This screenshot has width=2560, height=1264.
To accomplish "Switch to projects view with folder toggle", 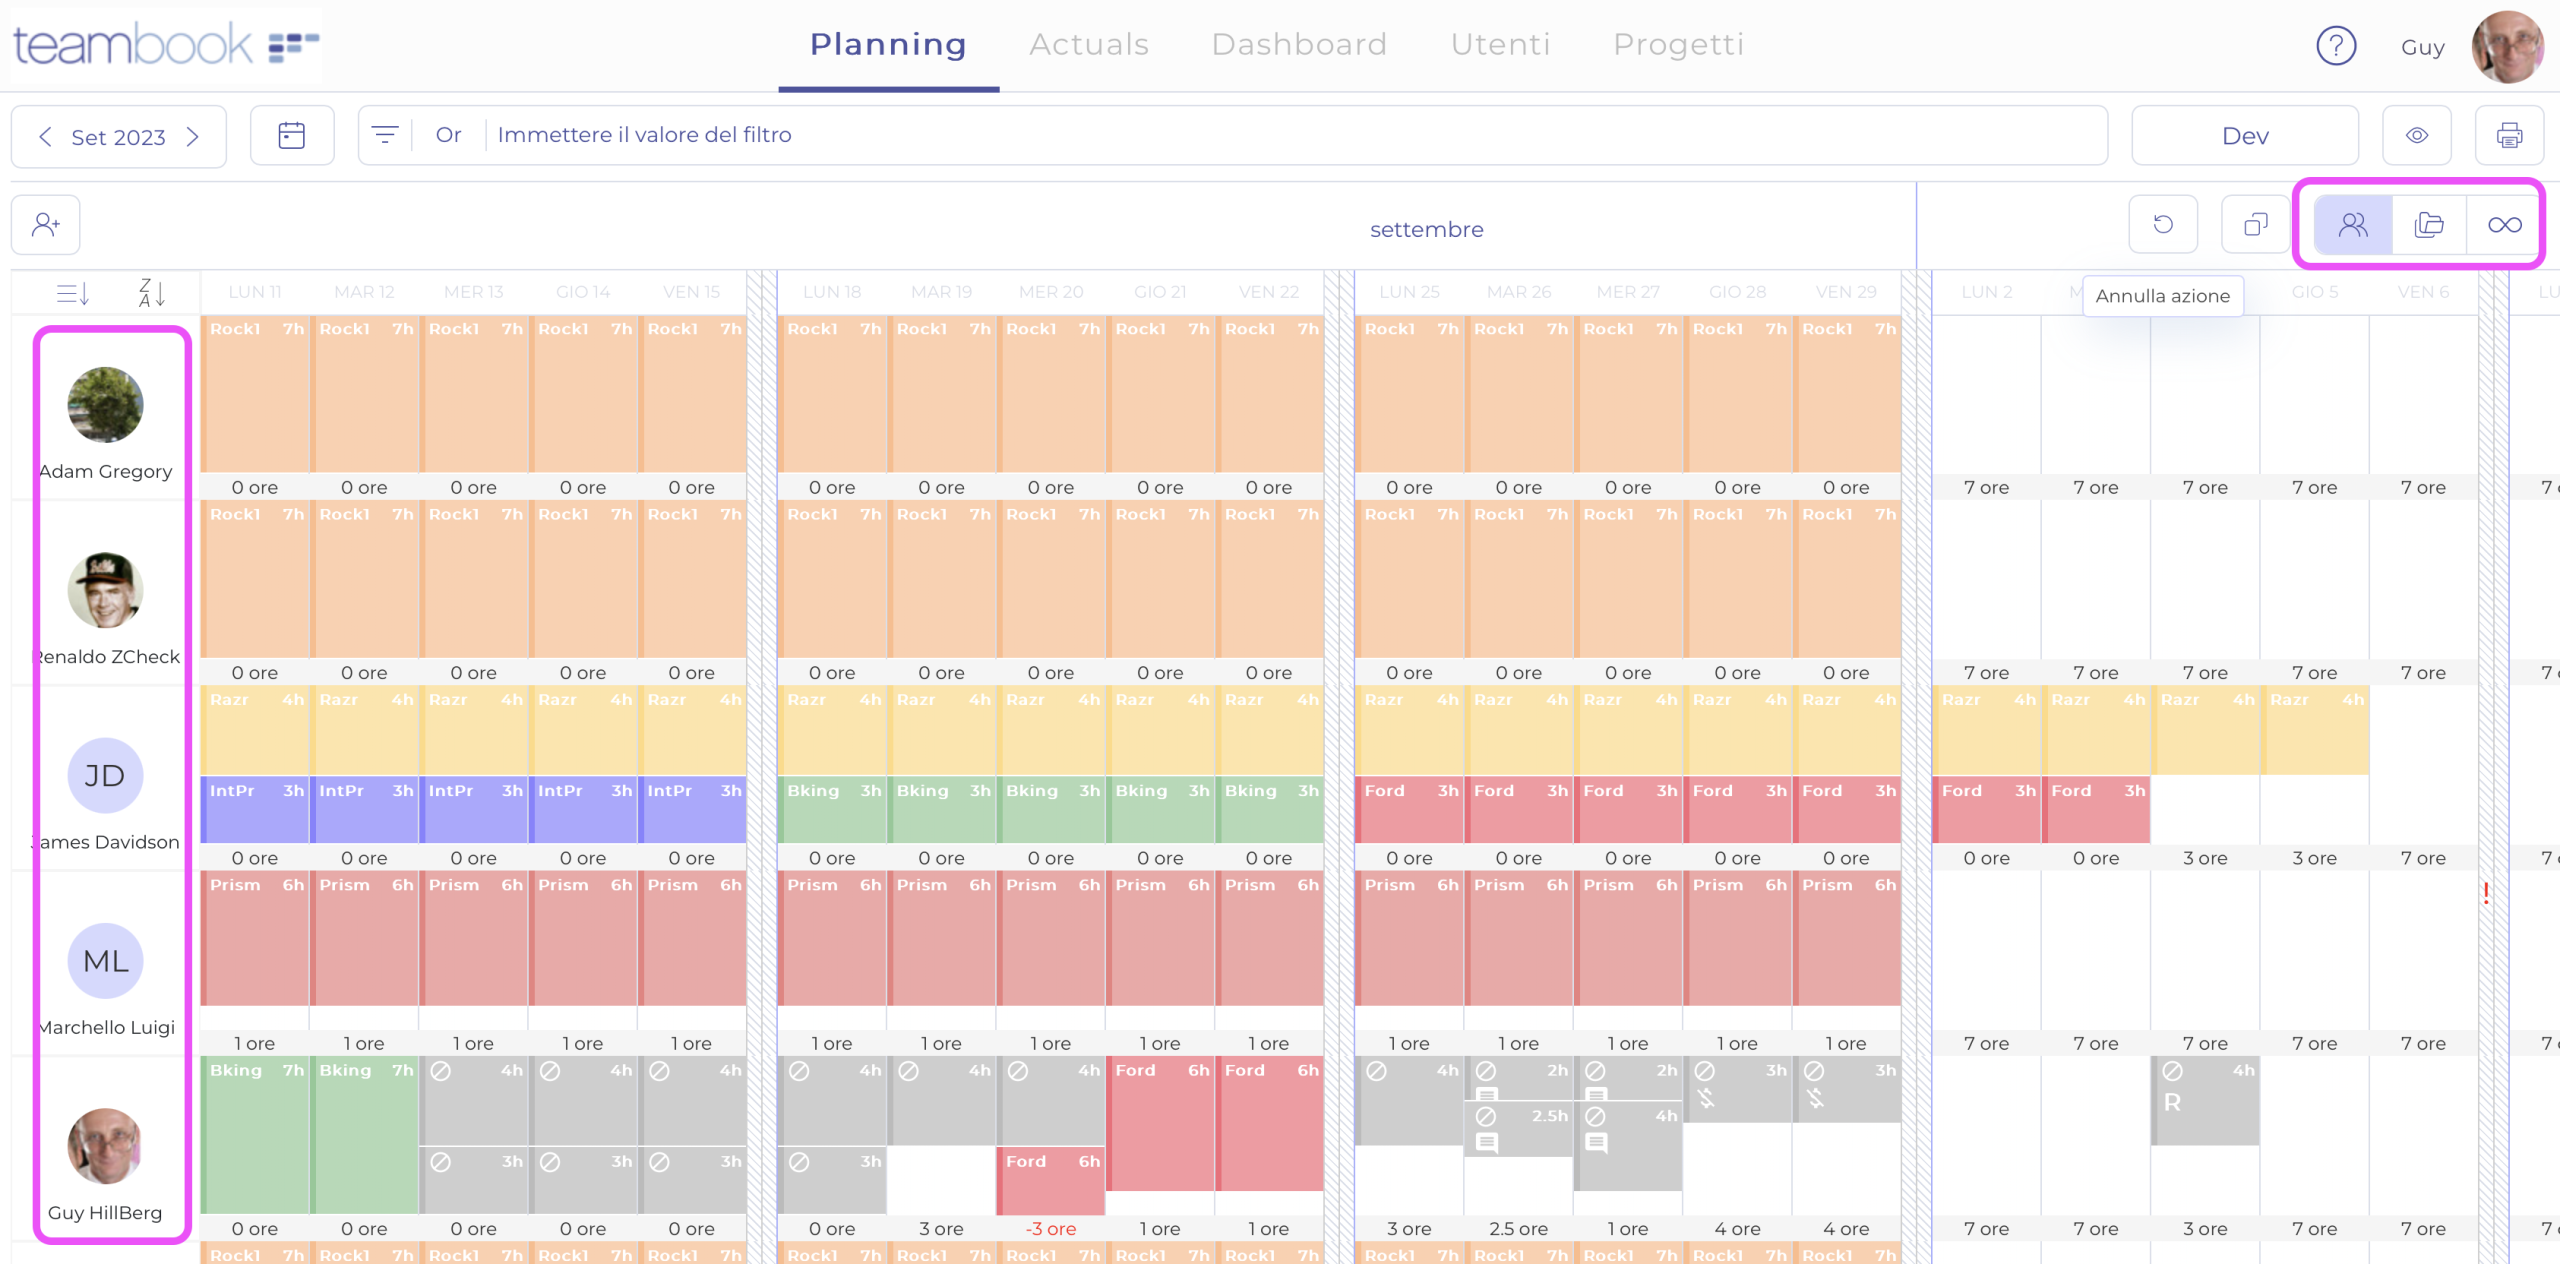I will click(x=2428, y=224).
